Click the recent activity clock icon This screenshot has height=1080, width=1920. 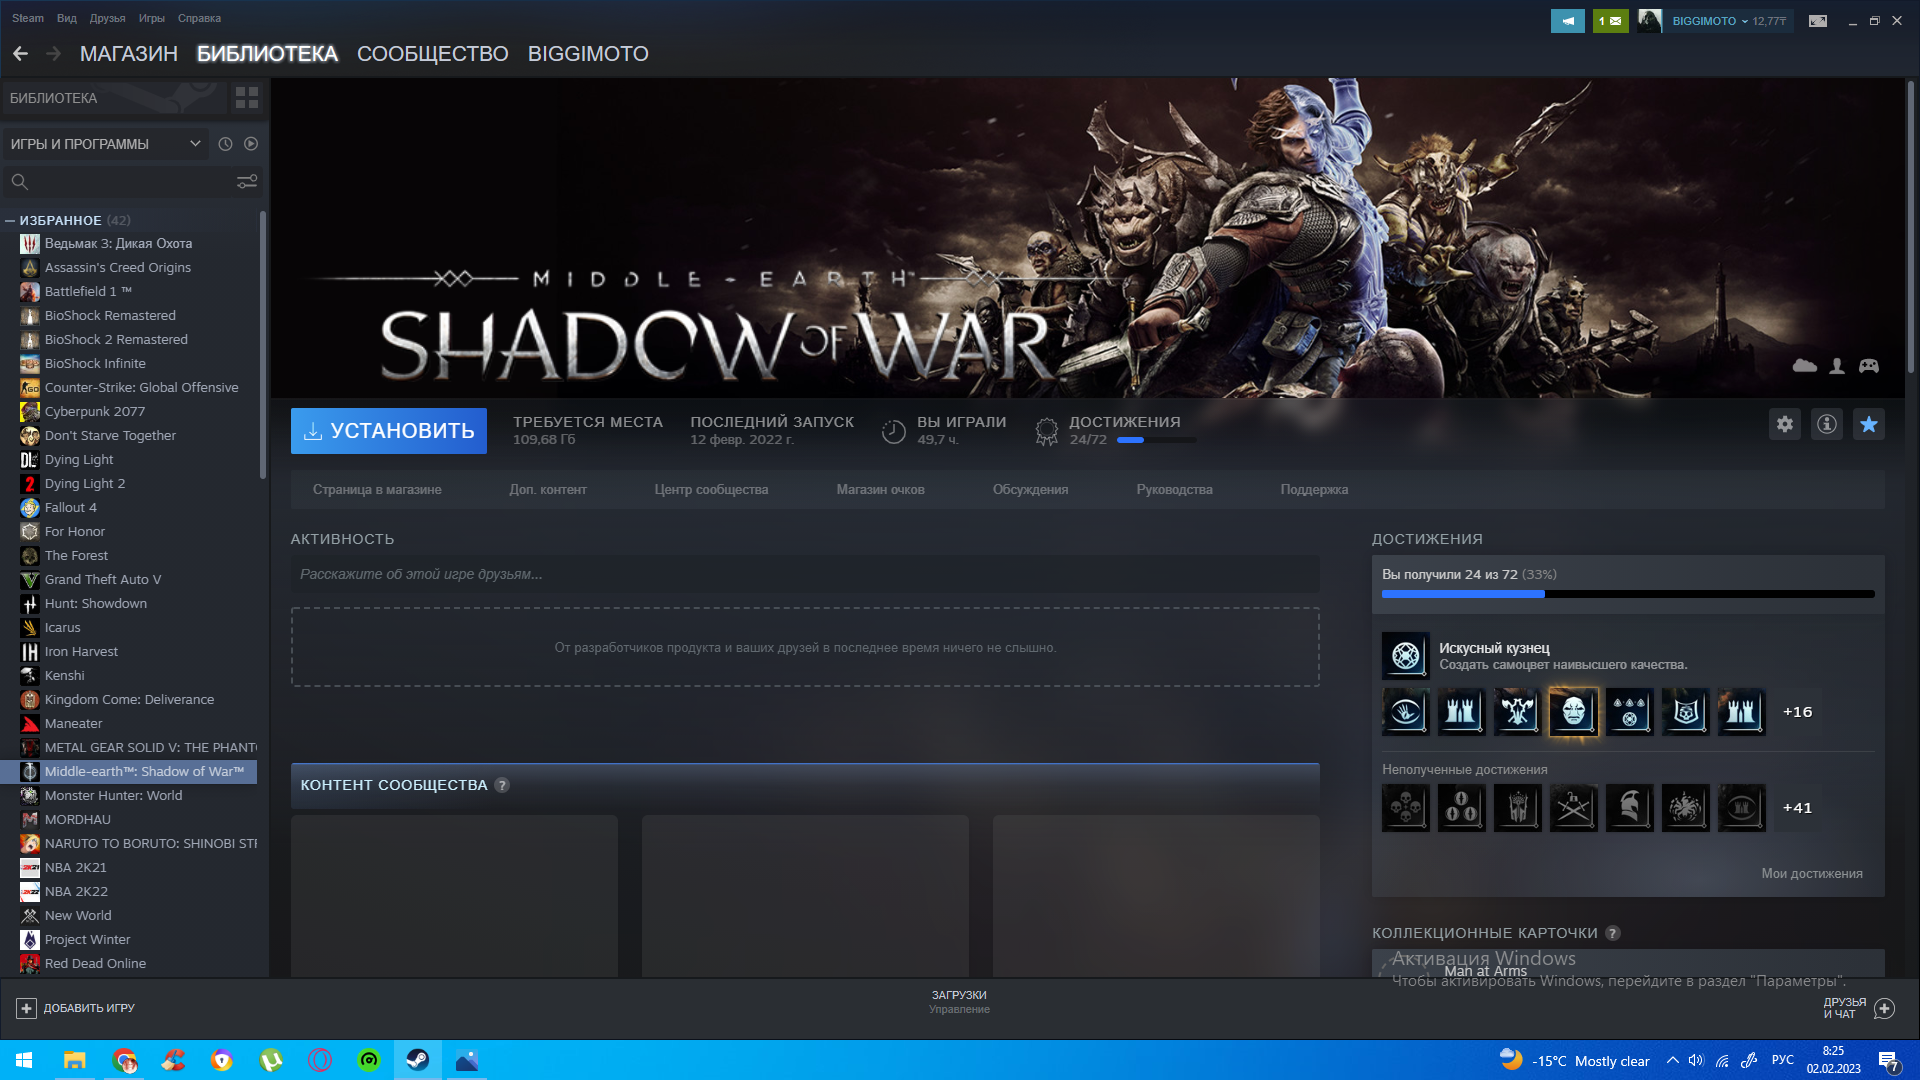[225, 144]
